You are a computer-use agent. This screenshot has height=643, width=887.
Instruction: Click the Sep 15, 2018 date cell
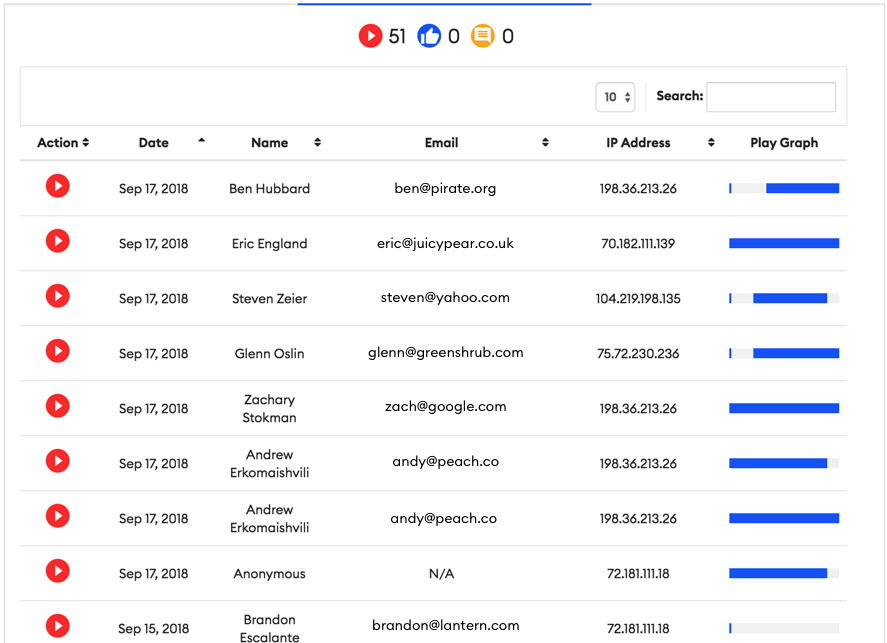153,628
